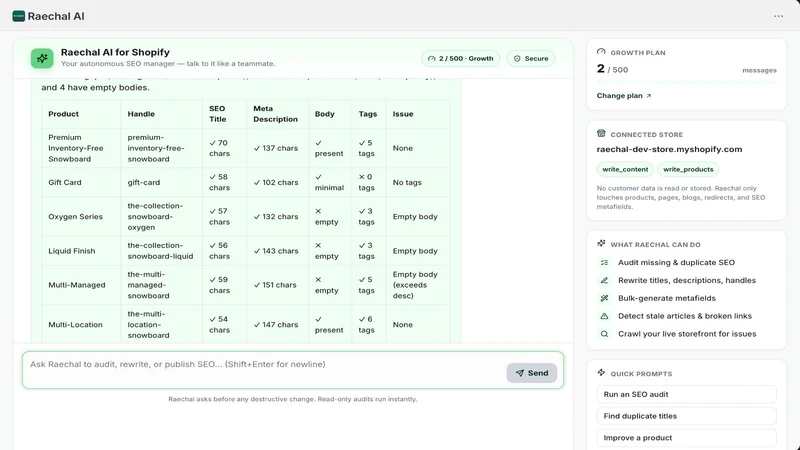The image size is (800, 450).
Task: Choose the Improve a product prompt
Action: [x=686, y=438]
